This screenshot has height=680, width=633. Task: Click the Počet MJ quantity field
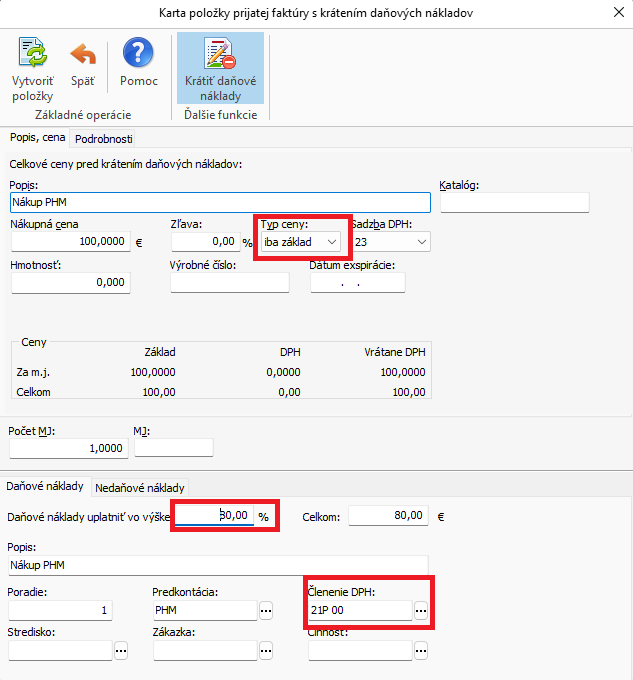coord(69,448)
